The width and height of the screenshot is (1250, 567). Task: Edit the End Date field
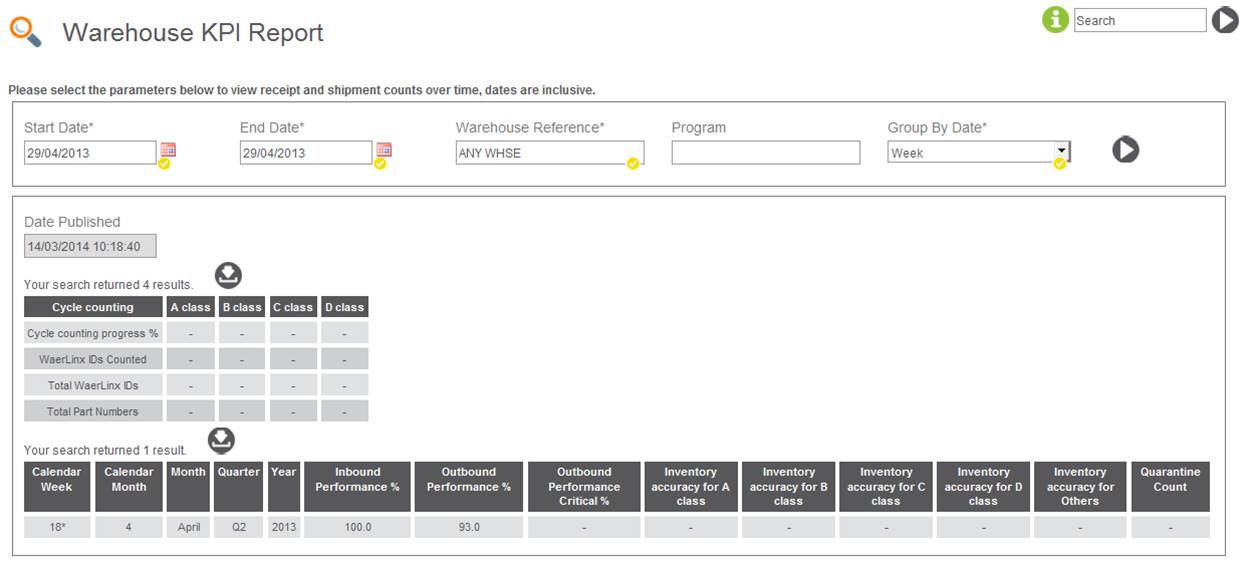306,153
